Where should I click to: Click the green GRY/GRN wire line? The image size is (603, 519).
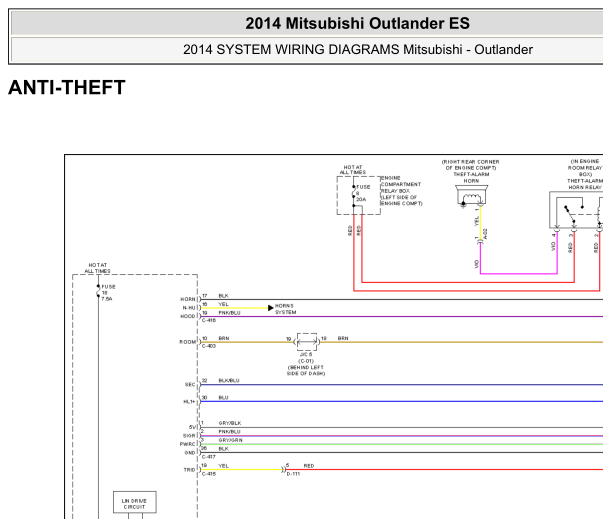tap(401, 444)
